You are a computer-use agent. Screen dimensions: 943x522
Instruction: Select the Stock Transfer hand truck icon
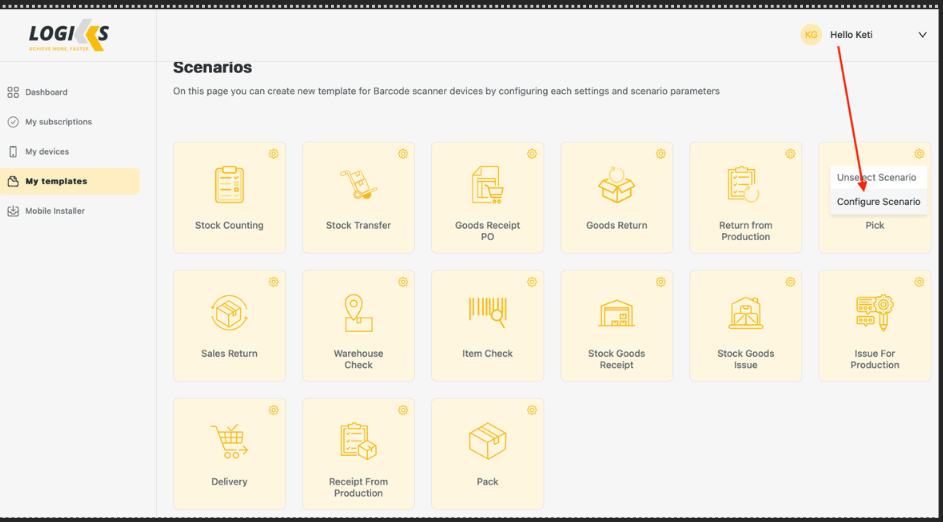point(358,185)
